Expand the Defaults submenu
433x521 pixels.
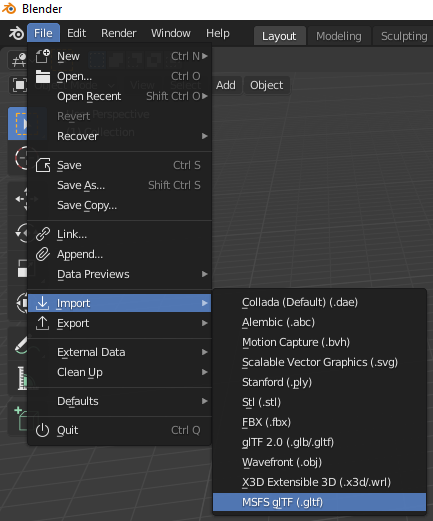120,401
